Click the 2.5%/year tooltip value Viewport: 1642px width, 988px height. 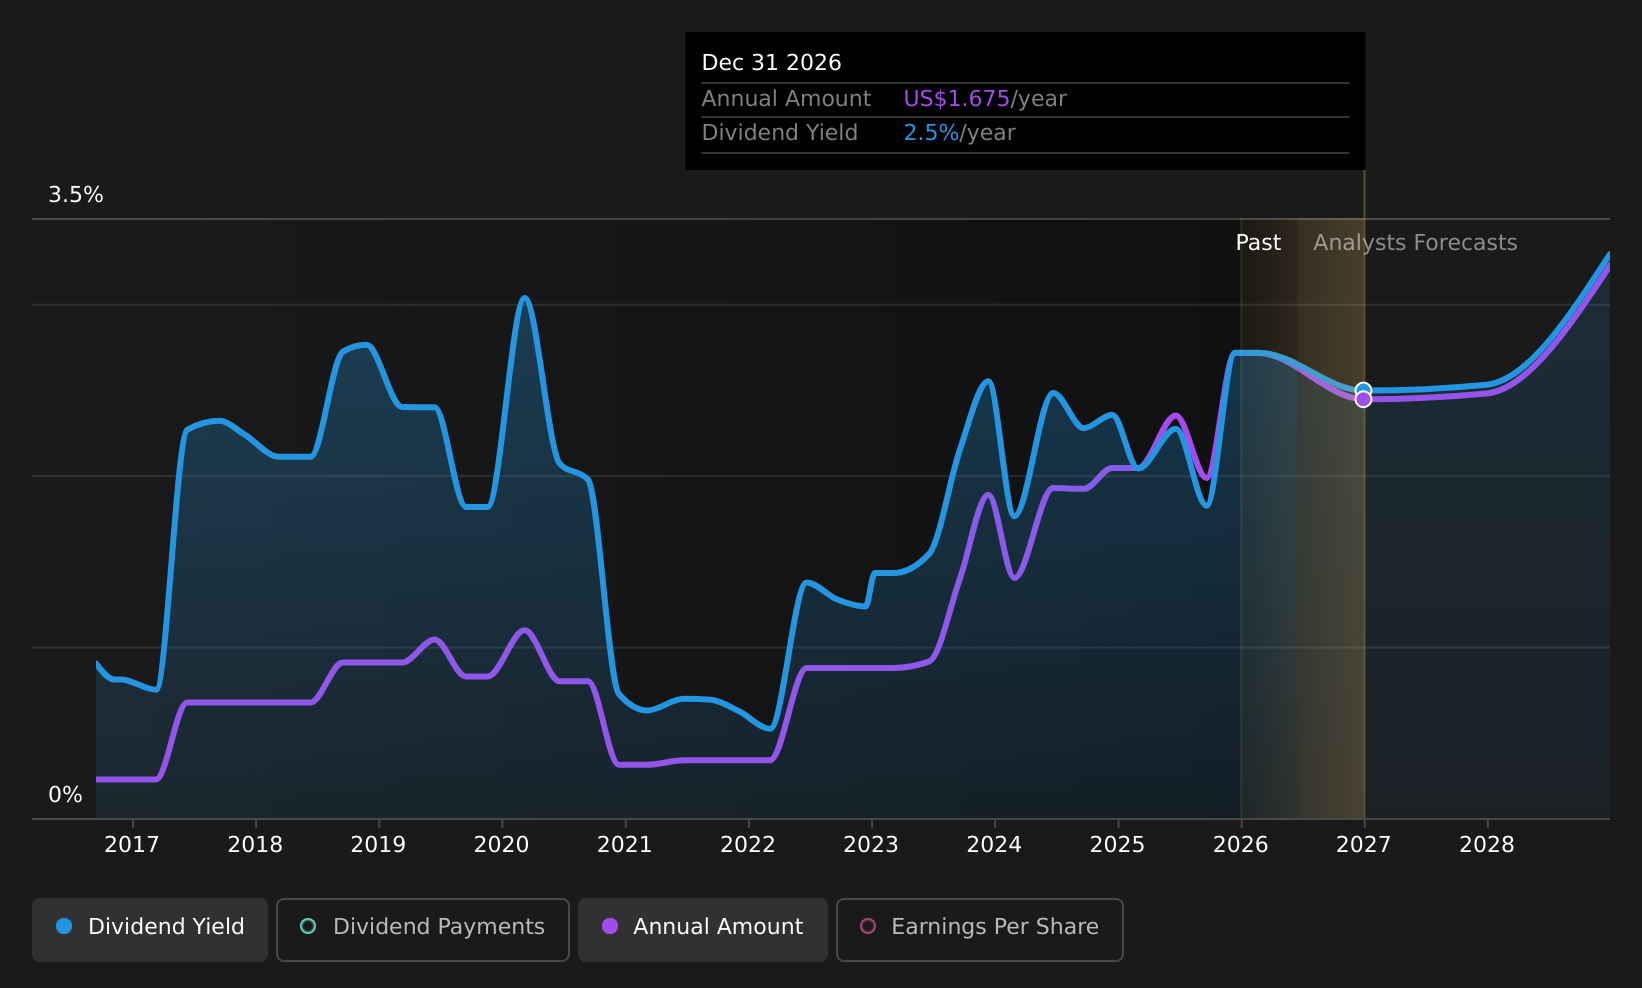[960, 133]
